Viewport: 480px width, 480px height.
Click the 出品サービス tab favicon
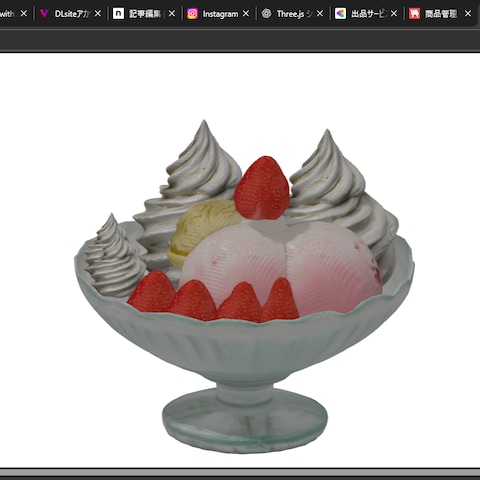[340, 14]
